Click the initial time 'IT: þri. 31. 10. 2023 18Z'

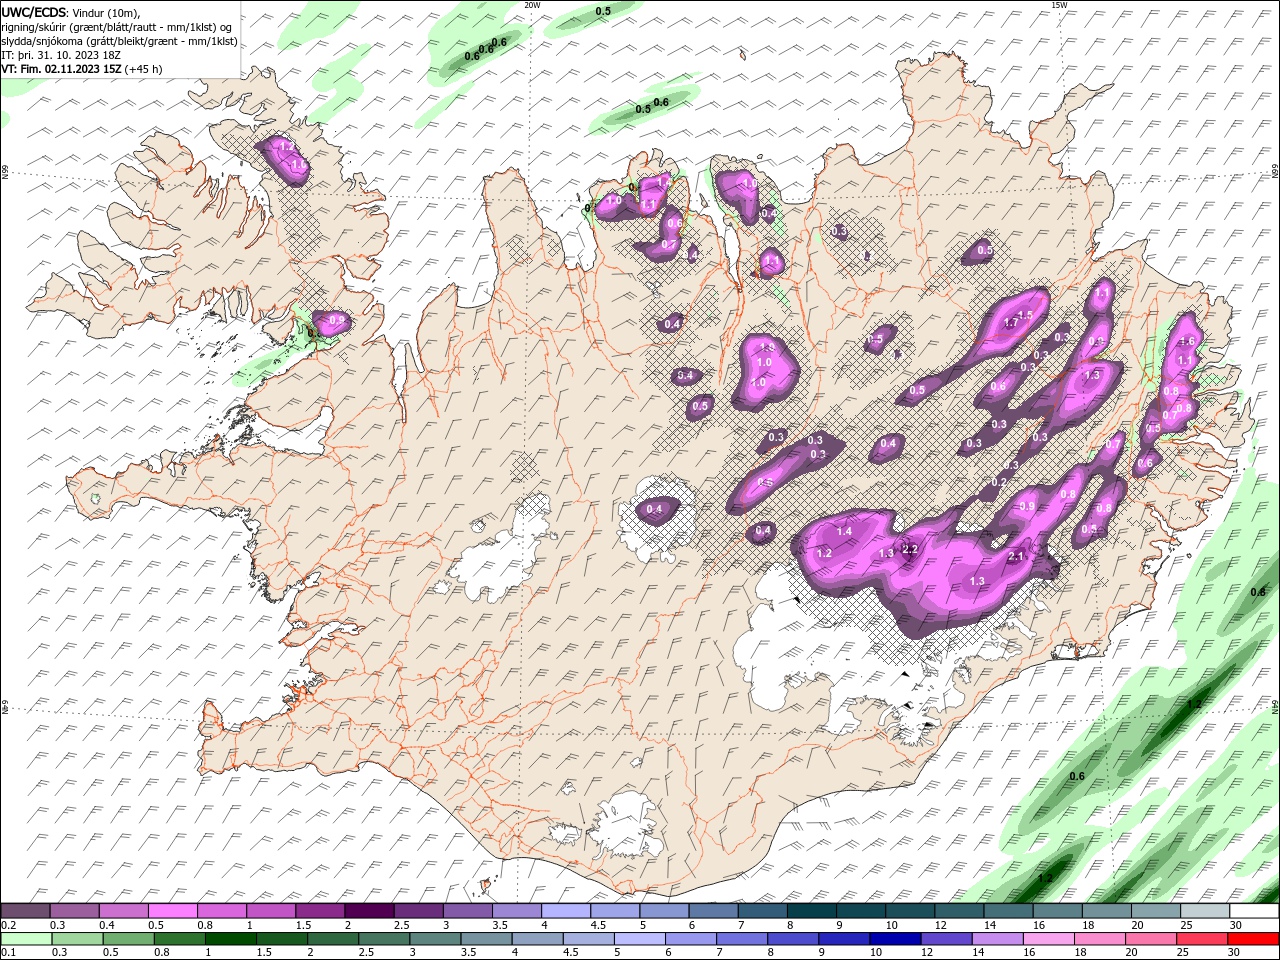(62, 55)
